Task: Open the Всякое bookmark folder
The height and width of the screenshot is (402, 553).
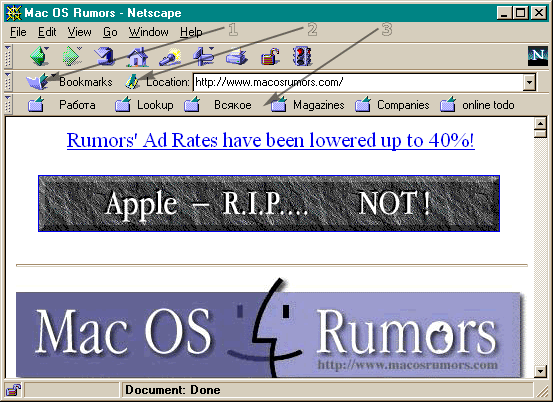Action: (x=218, y=105)
